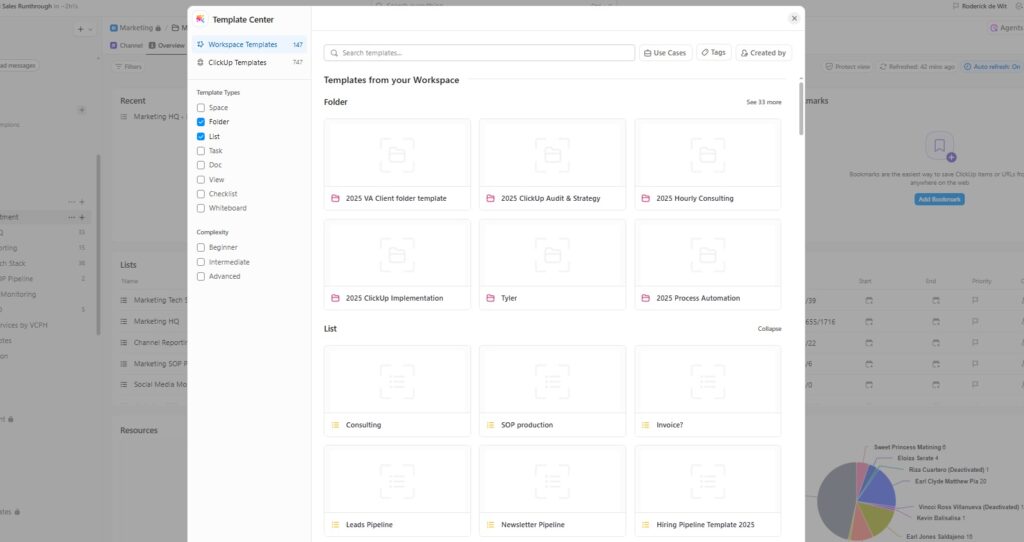Enable the Task template type checkbox
The image size is (1024, 542).
(201, 151)
